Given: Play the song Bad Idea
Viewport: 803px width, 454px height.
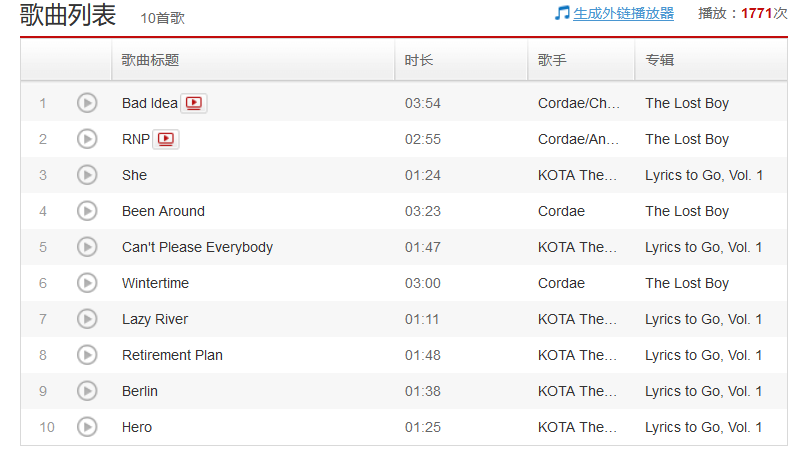Looking at the screenshot, I should pyautogui.click(x=87, y=103).
